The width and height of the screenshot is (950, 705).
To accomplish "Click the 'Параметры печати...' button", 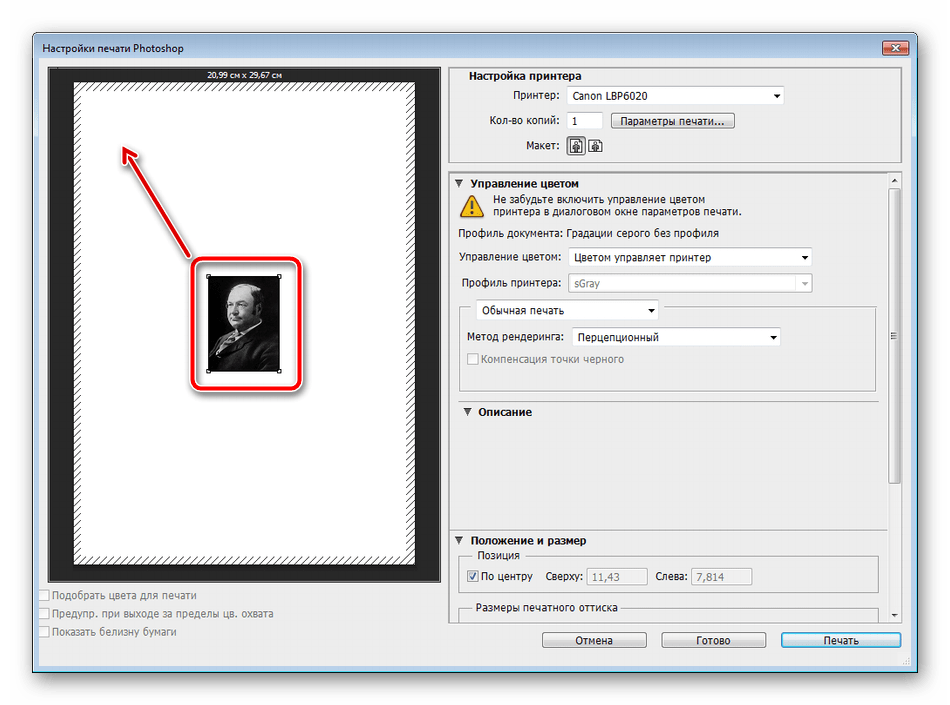I will pos(673,121).
